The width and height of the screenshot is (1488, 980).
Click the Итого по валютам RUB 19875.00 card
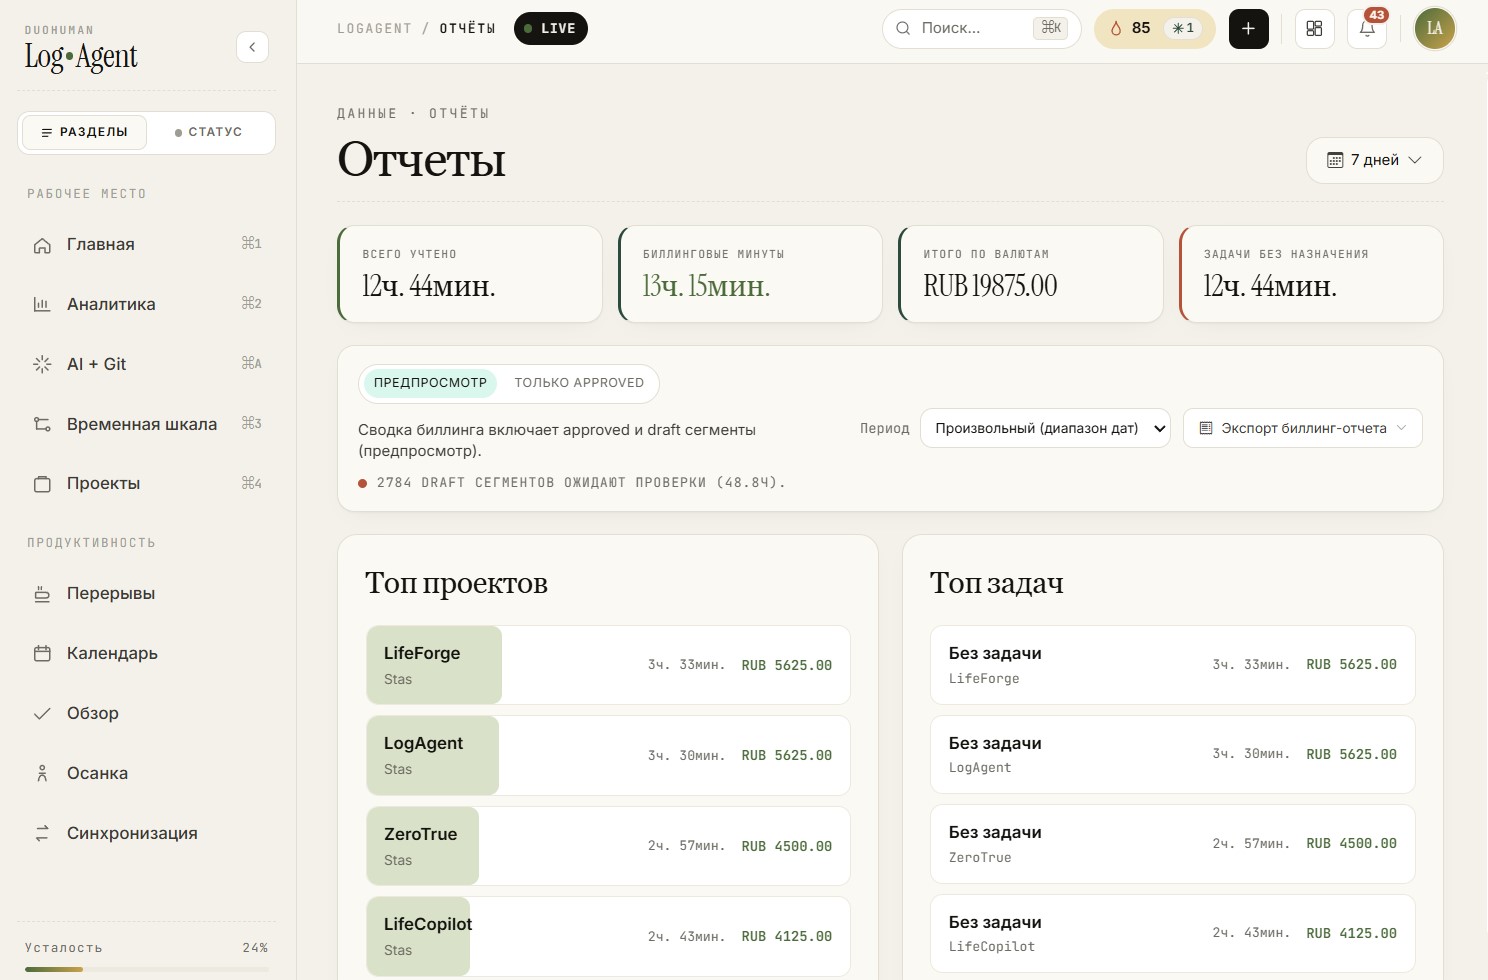(1031, 274)
